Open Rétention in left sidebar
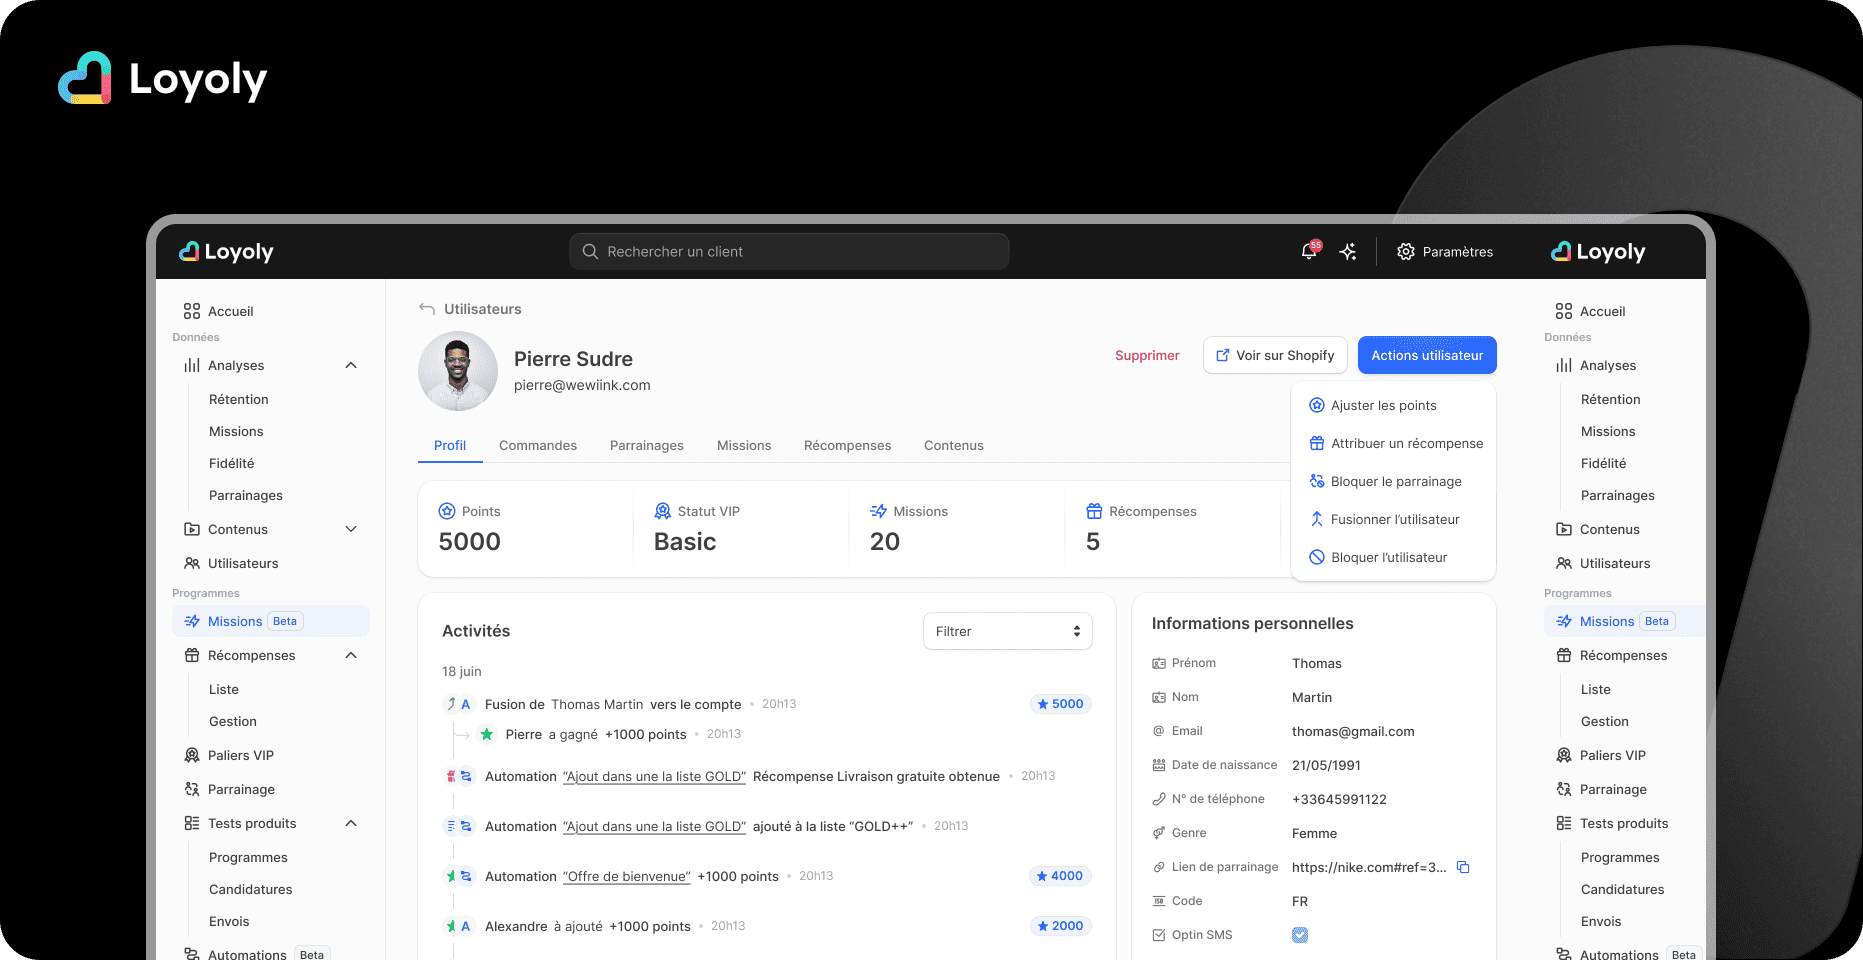Screen dimensions: 1863x960 pos(239,399)
